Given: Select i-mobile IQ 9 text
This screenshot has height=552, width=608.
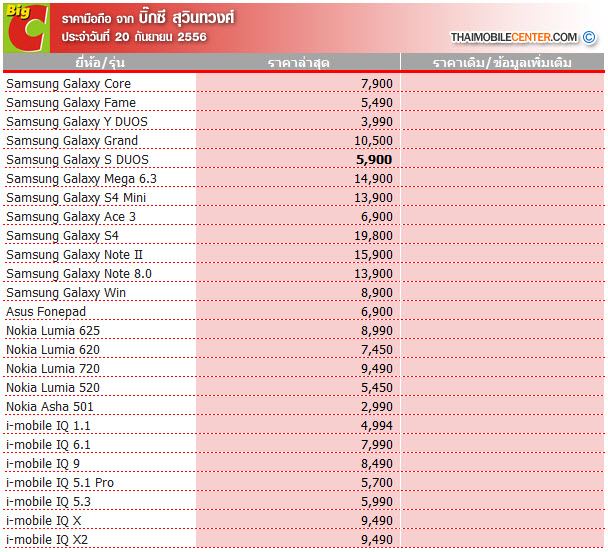Looking at the screenshot, I should 43,464.
